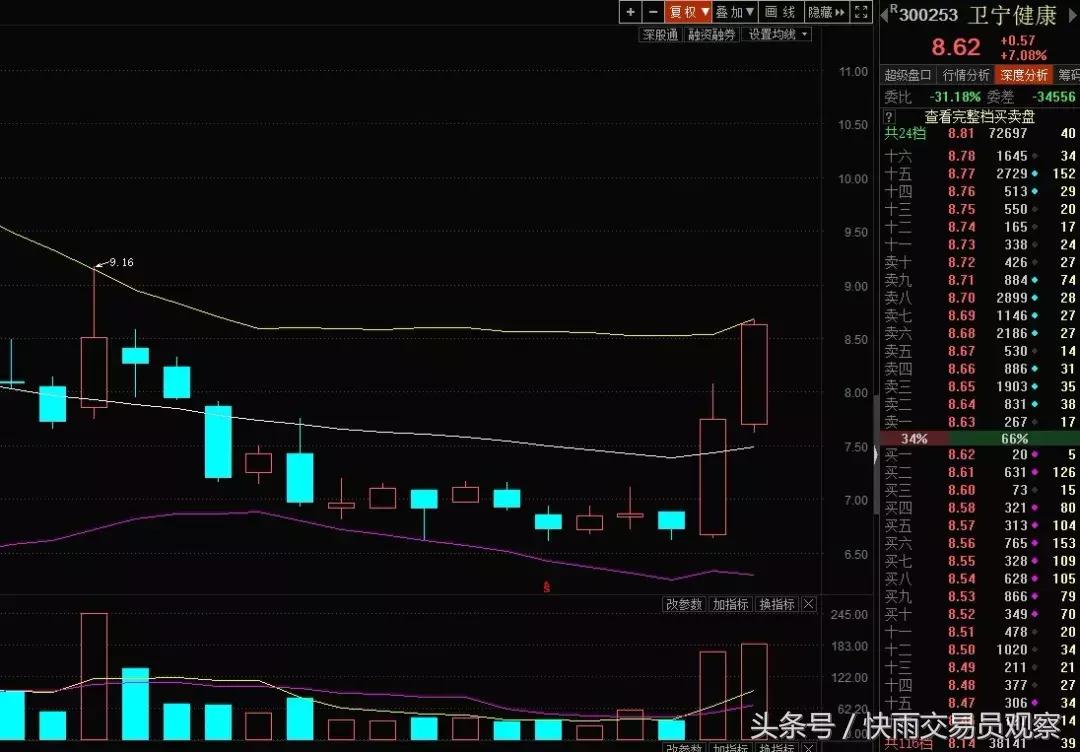1080x752 pixels.
Task: Zoom out the chart with minus icon
Action: [x=651, y=12]
